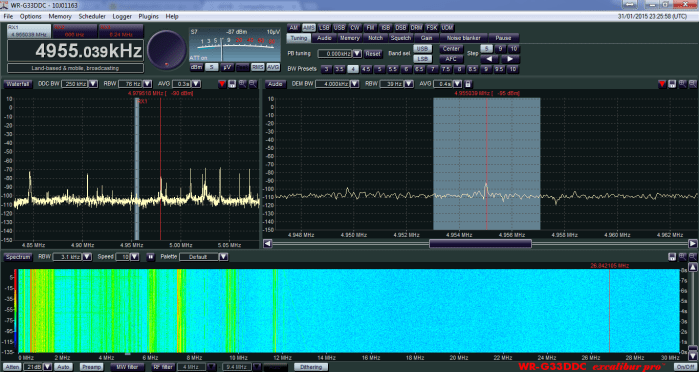This screenshot has width=699, height=372.
Task: Switch to the Noise blanker tab
Action: (x=464, y=38)
